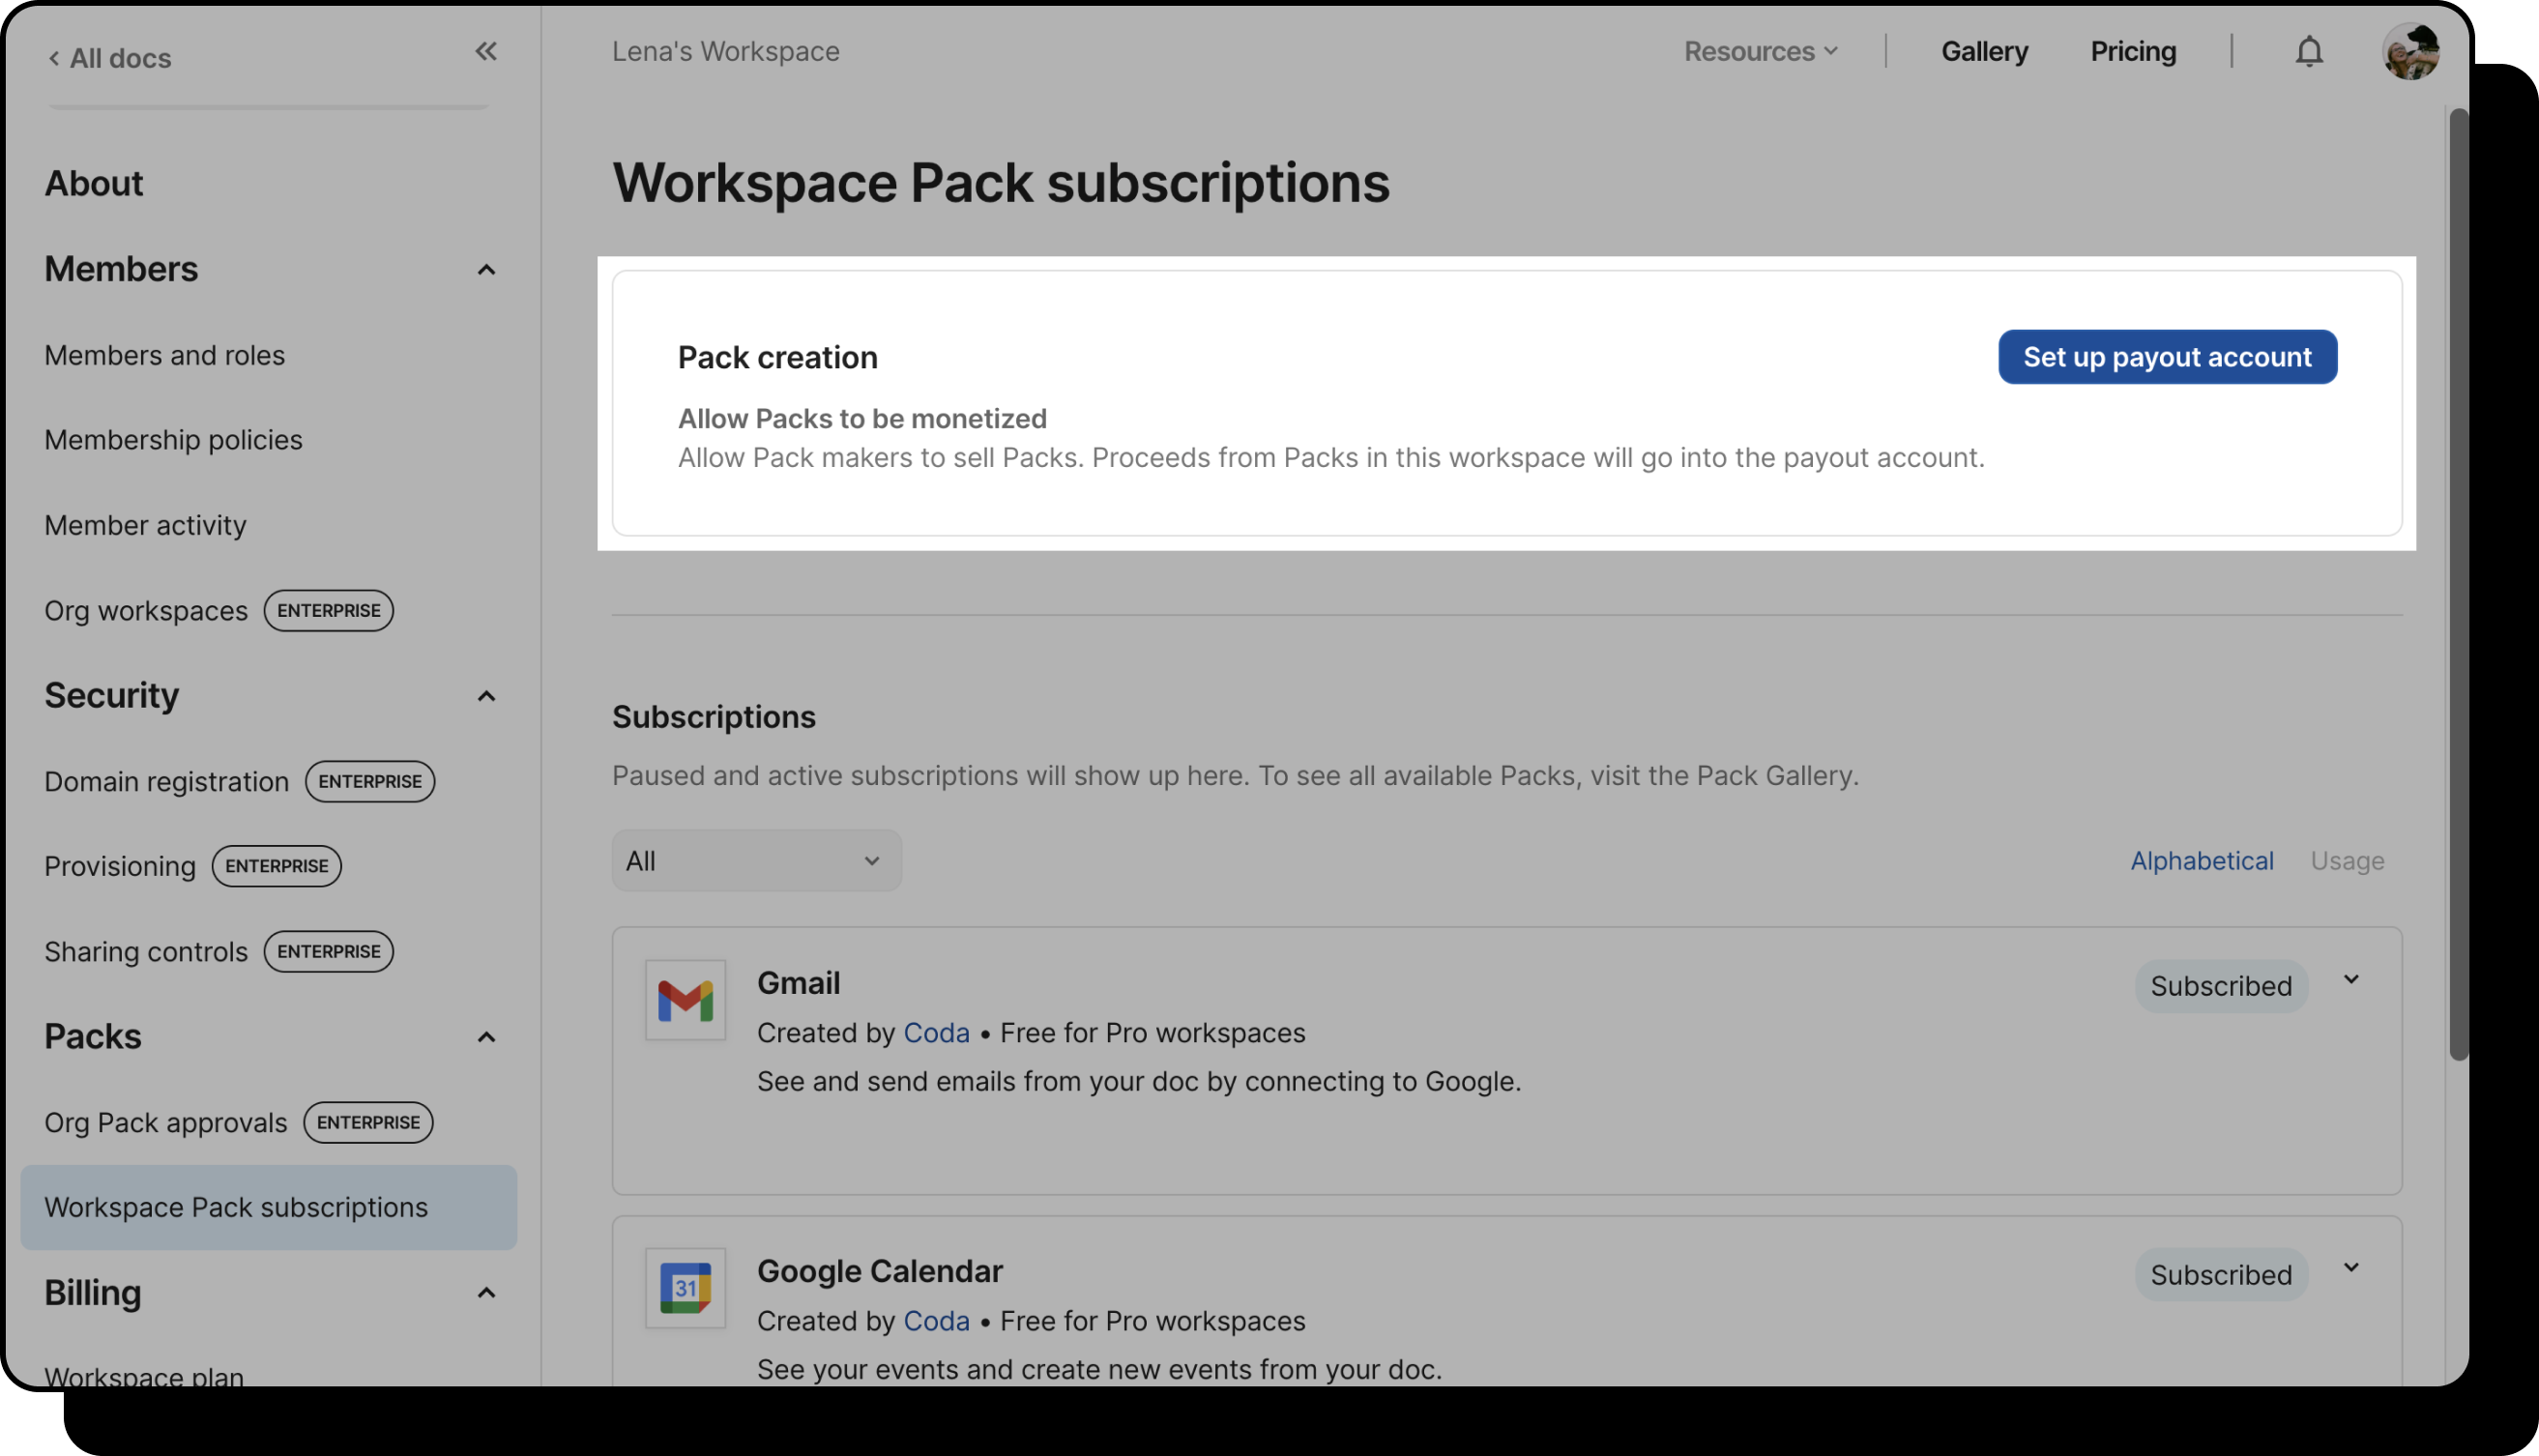Collapse the Security sidebar section
2539x1456 pixels.
click(486, 696)
